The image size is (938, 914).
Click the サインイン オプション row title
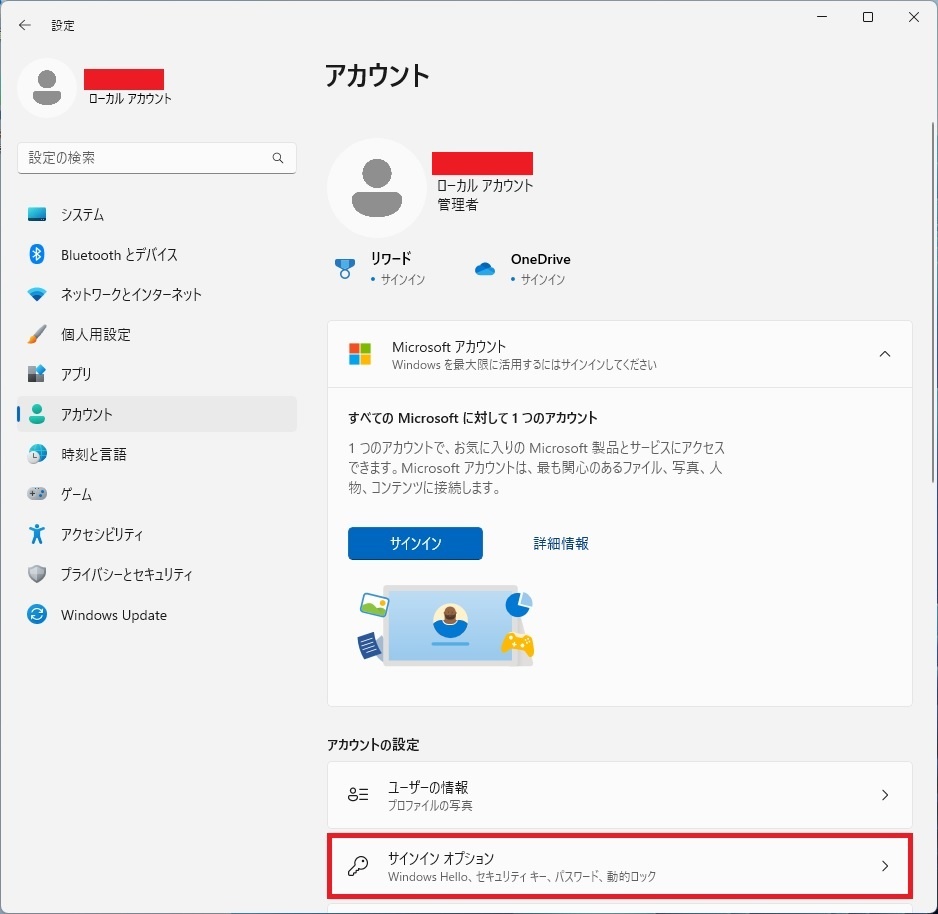point(441,858)
